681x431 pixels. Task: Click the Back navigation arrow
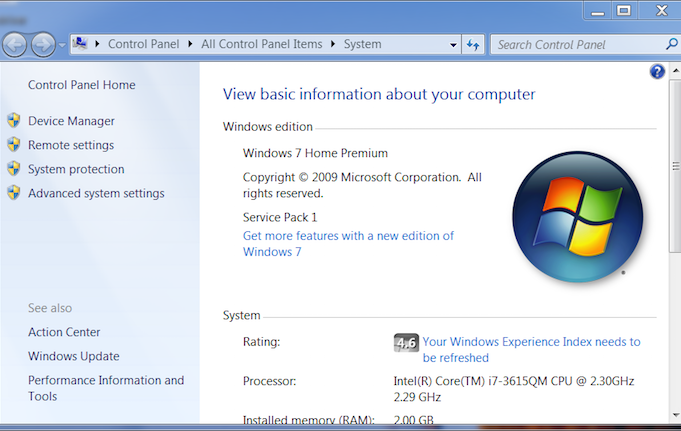[15, 44]
